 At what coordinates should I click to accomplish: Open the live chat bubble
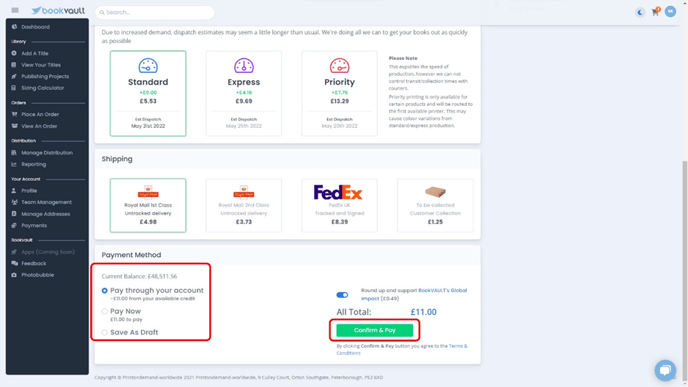pyautogui.click(x=665, y=370)
